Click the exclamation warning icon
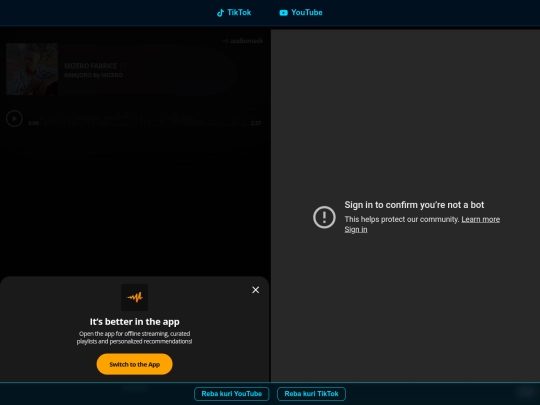Image resolution: width=540 pixels, height=405 pixels. pyautogui.click(x=324, y=217)
